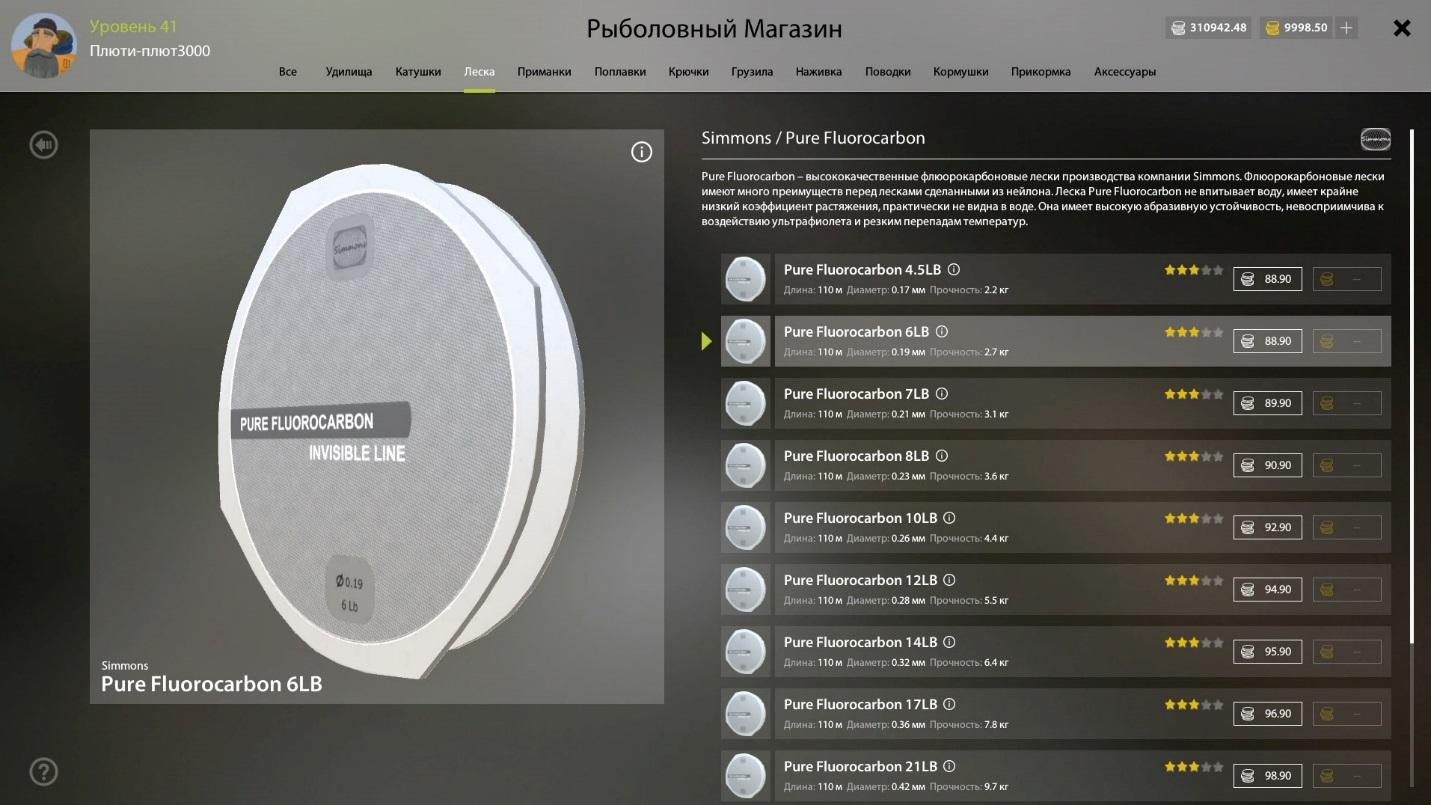The width and height of the screenshot is (1431, 805).
Task: Switch to the Удилища tab
Action: tap(348, 72)
